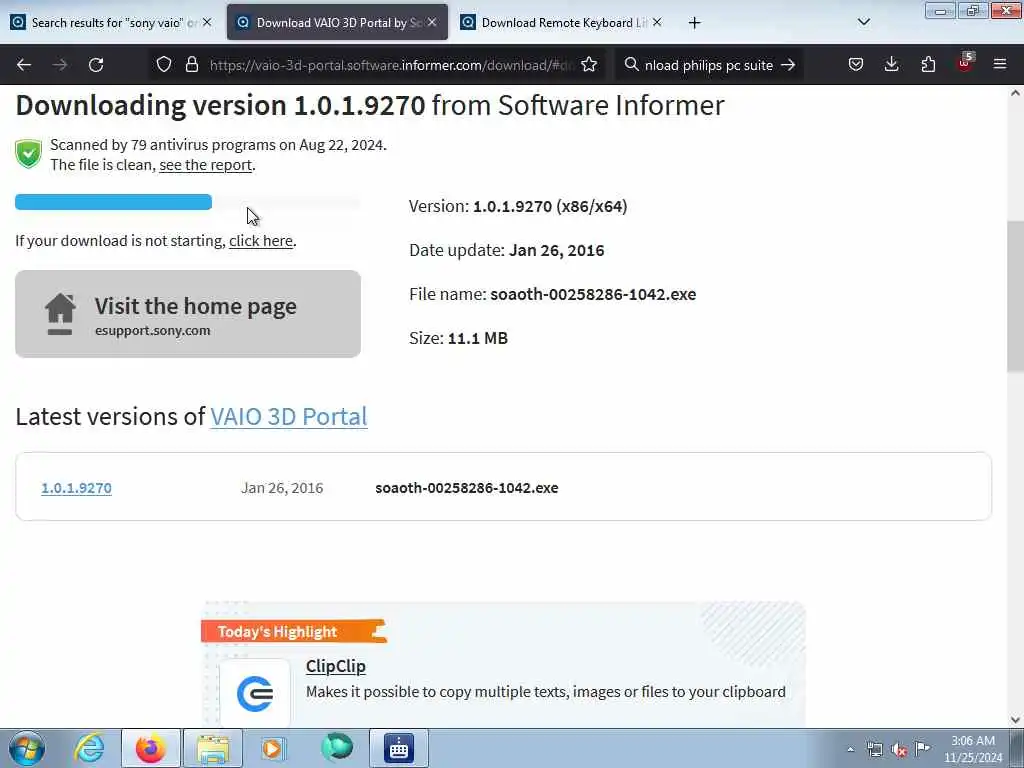Click the muted volume tray icon
Screen dimensions: 1024x768
(899, 749)
